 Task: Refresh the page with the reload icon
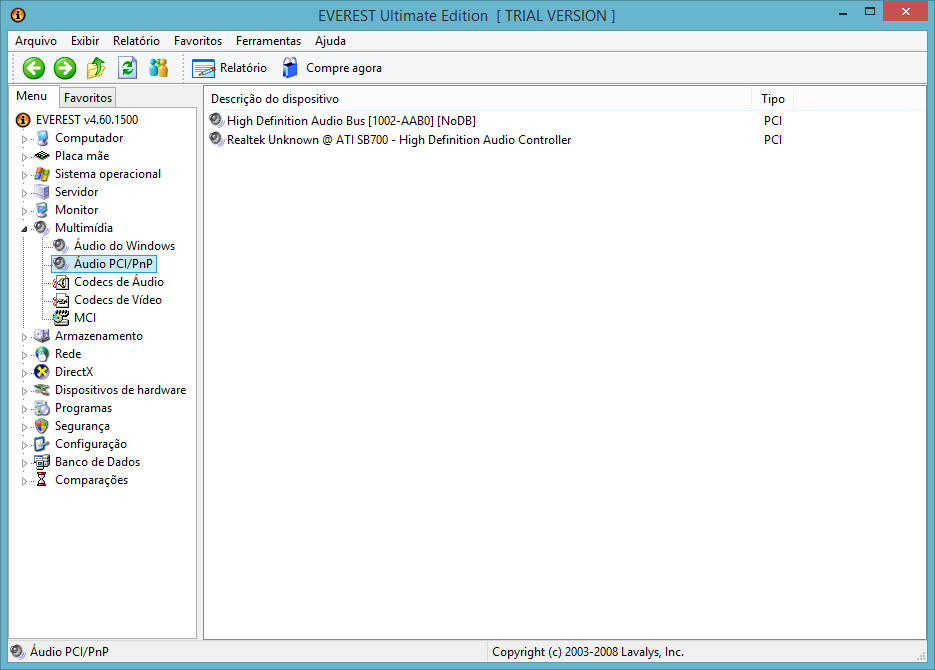pyautogui.click(x=128, y=68)
